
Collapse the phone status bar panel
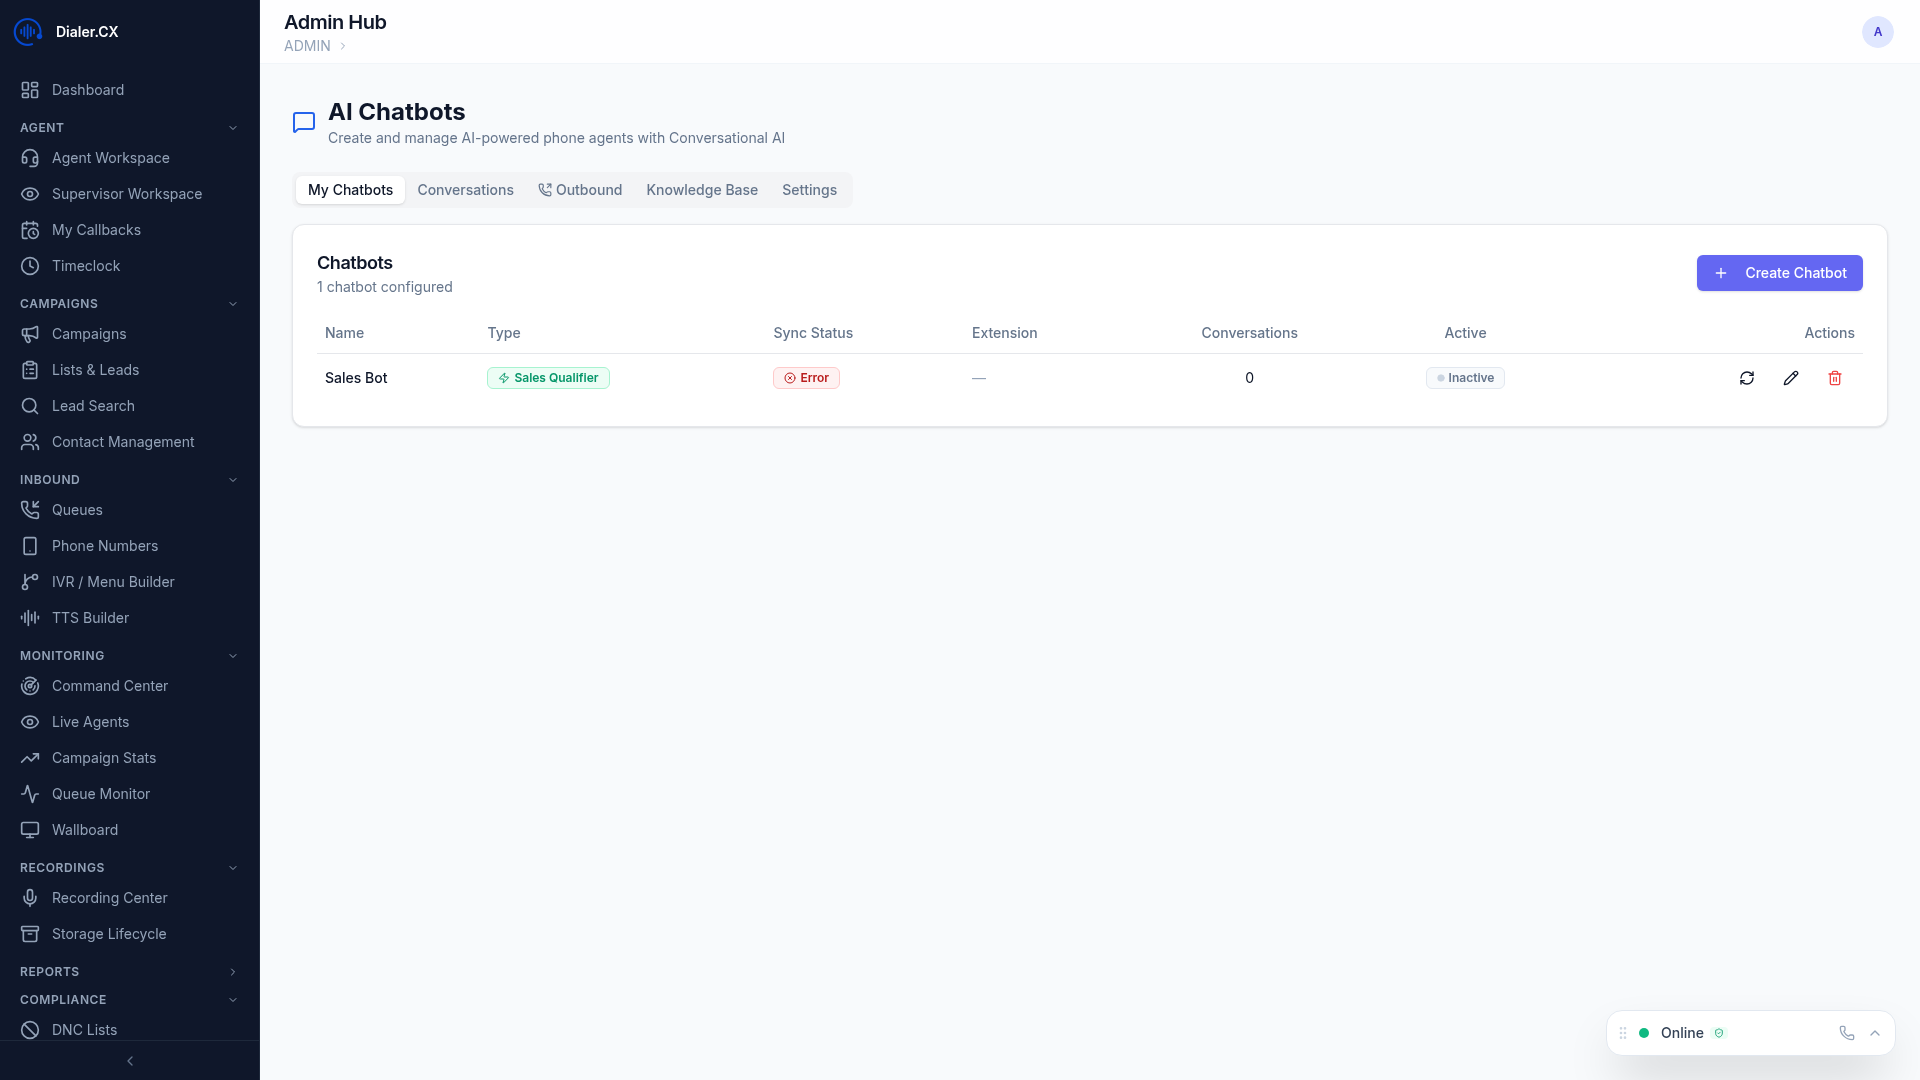[x=1875, y=1033]
